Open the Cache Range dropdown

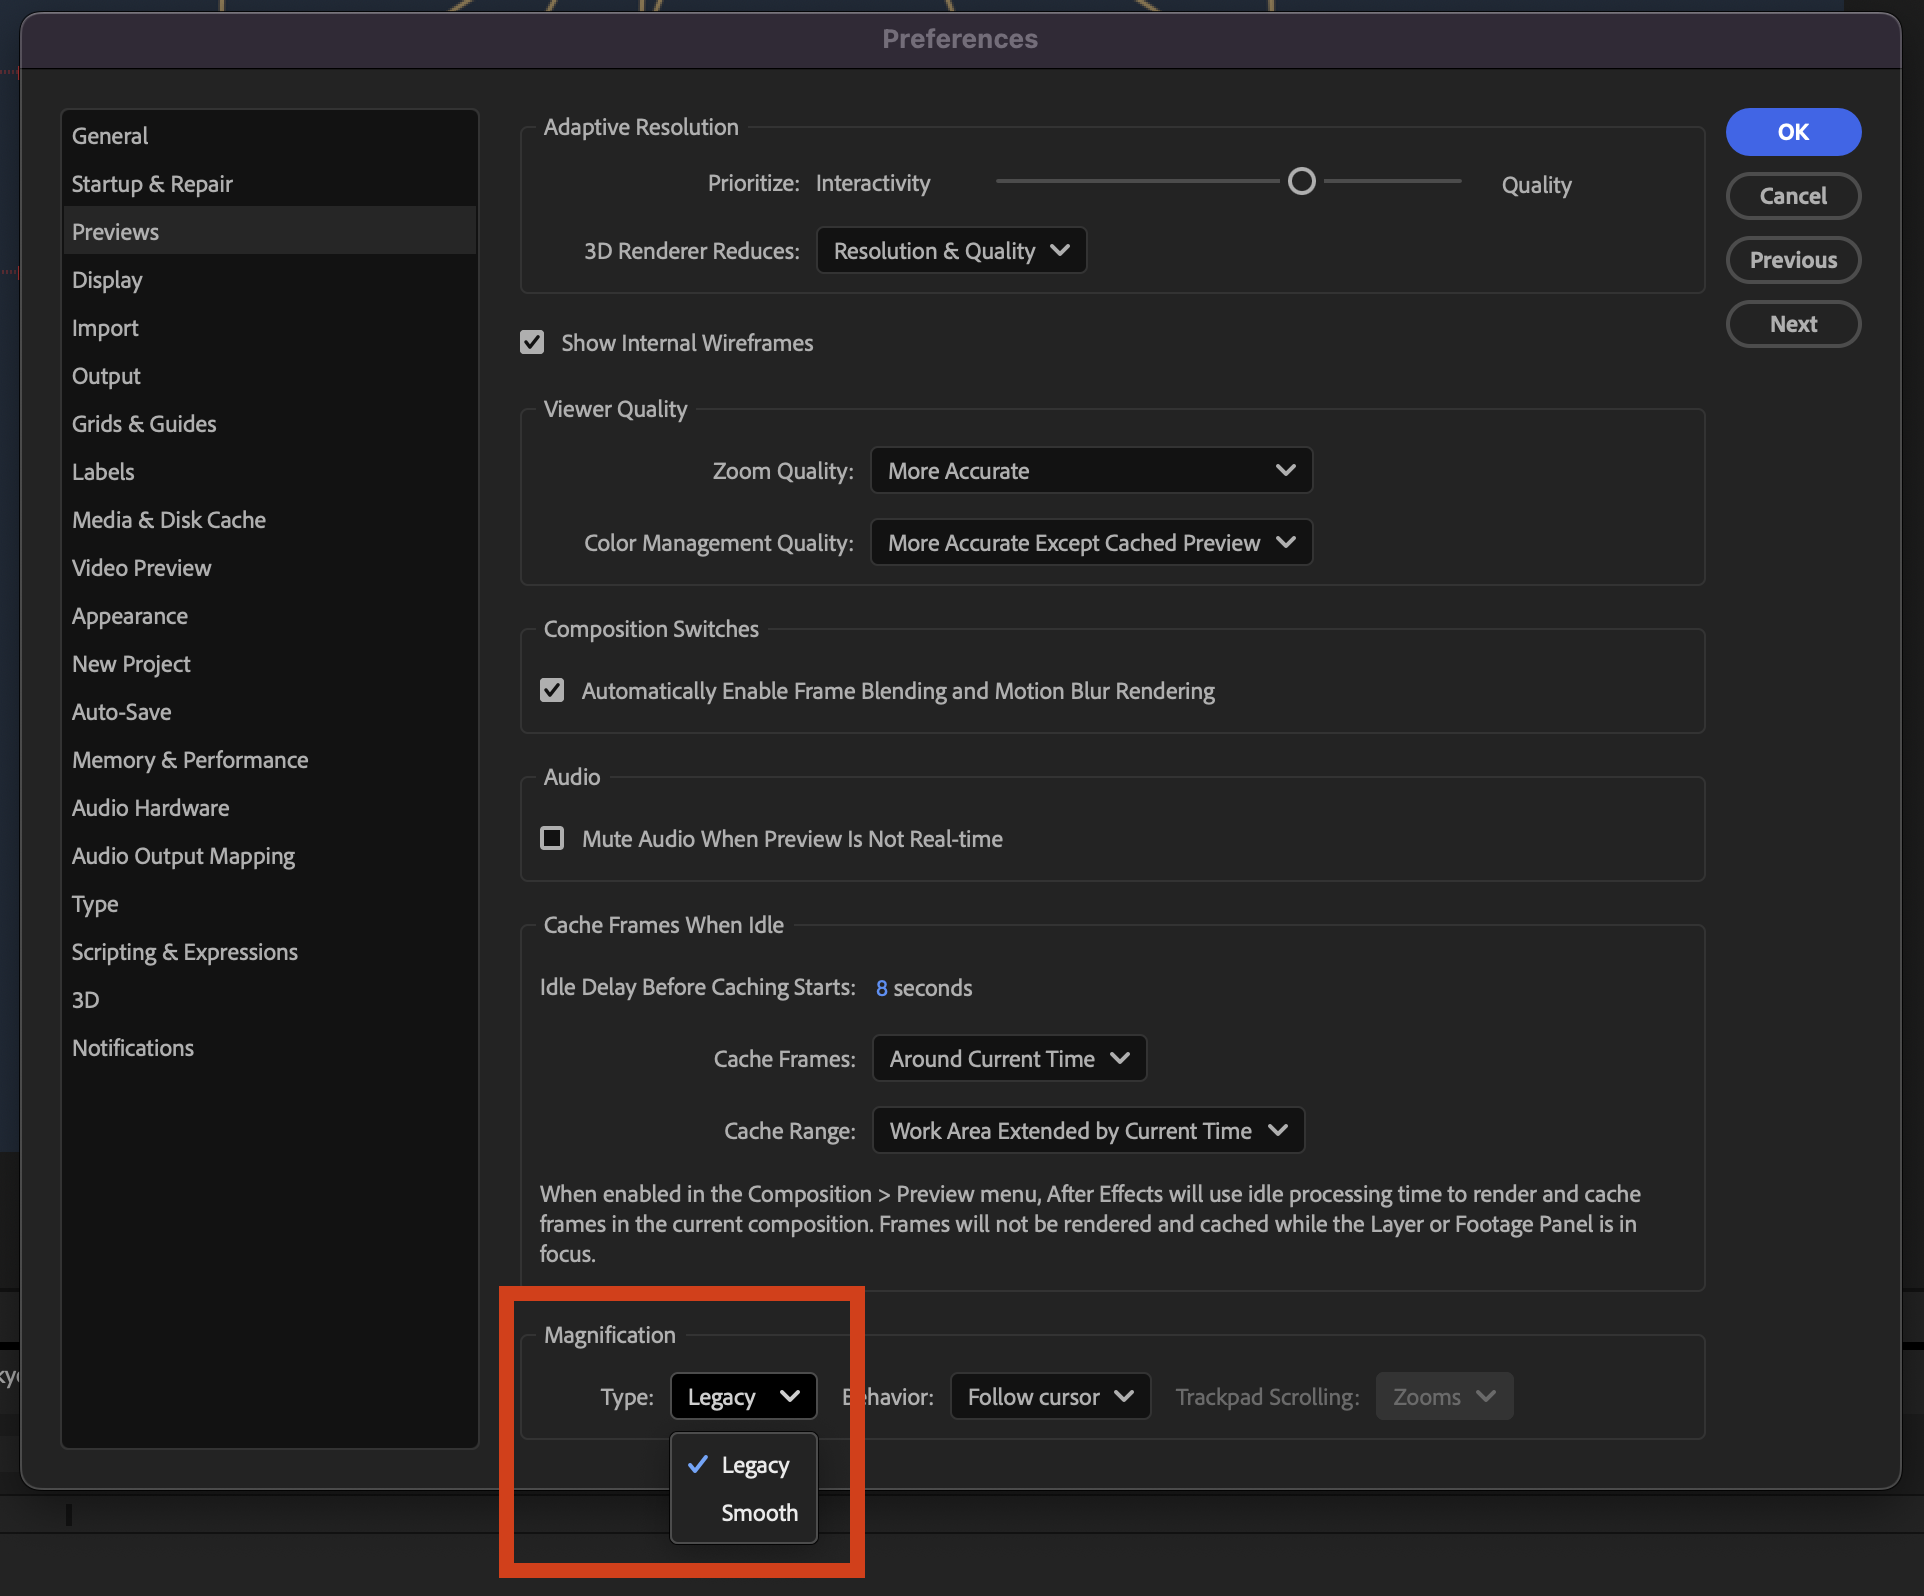click(x=1086, y=1130)
